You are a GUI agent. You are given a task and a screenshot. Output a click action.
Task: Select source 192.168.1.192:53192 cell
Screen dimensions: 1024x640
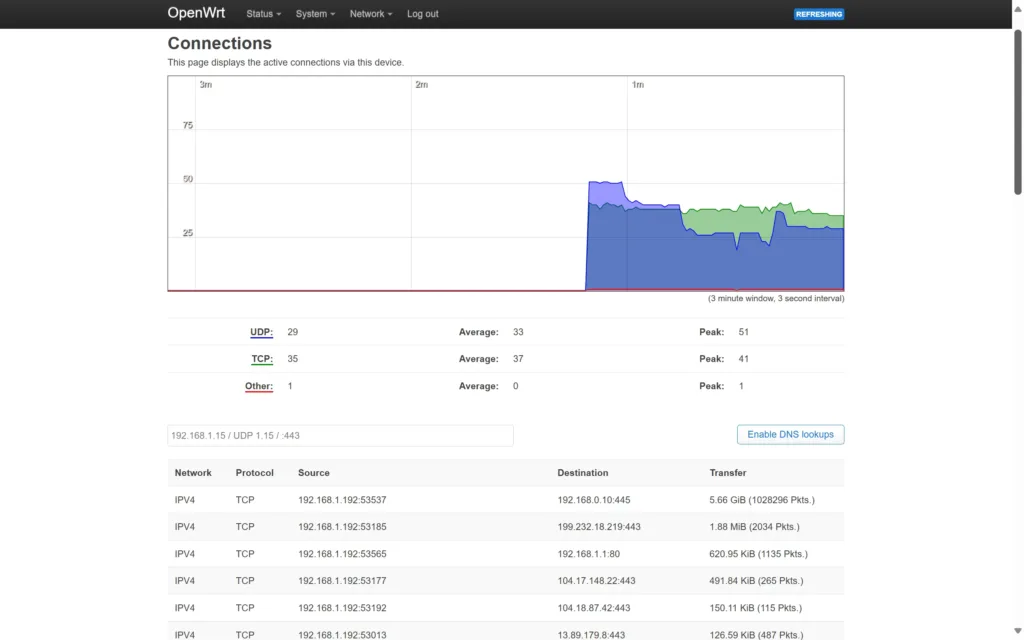342,608
